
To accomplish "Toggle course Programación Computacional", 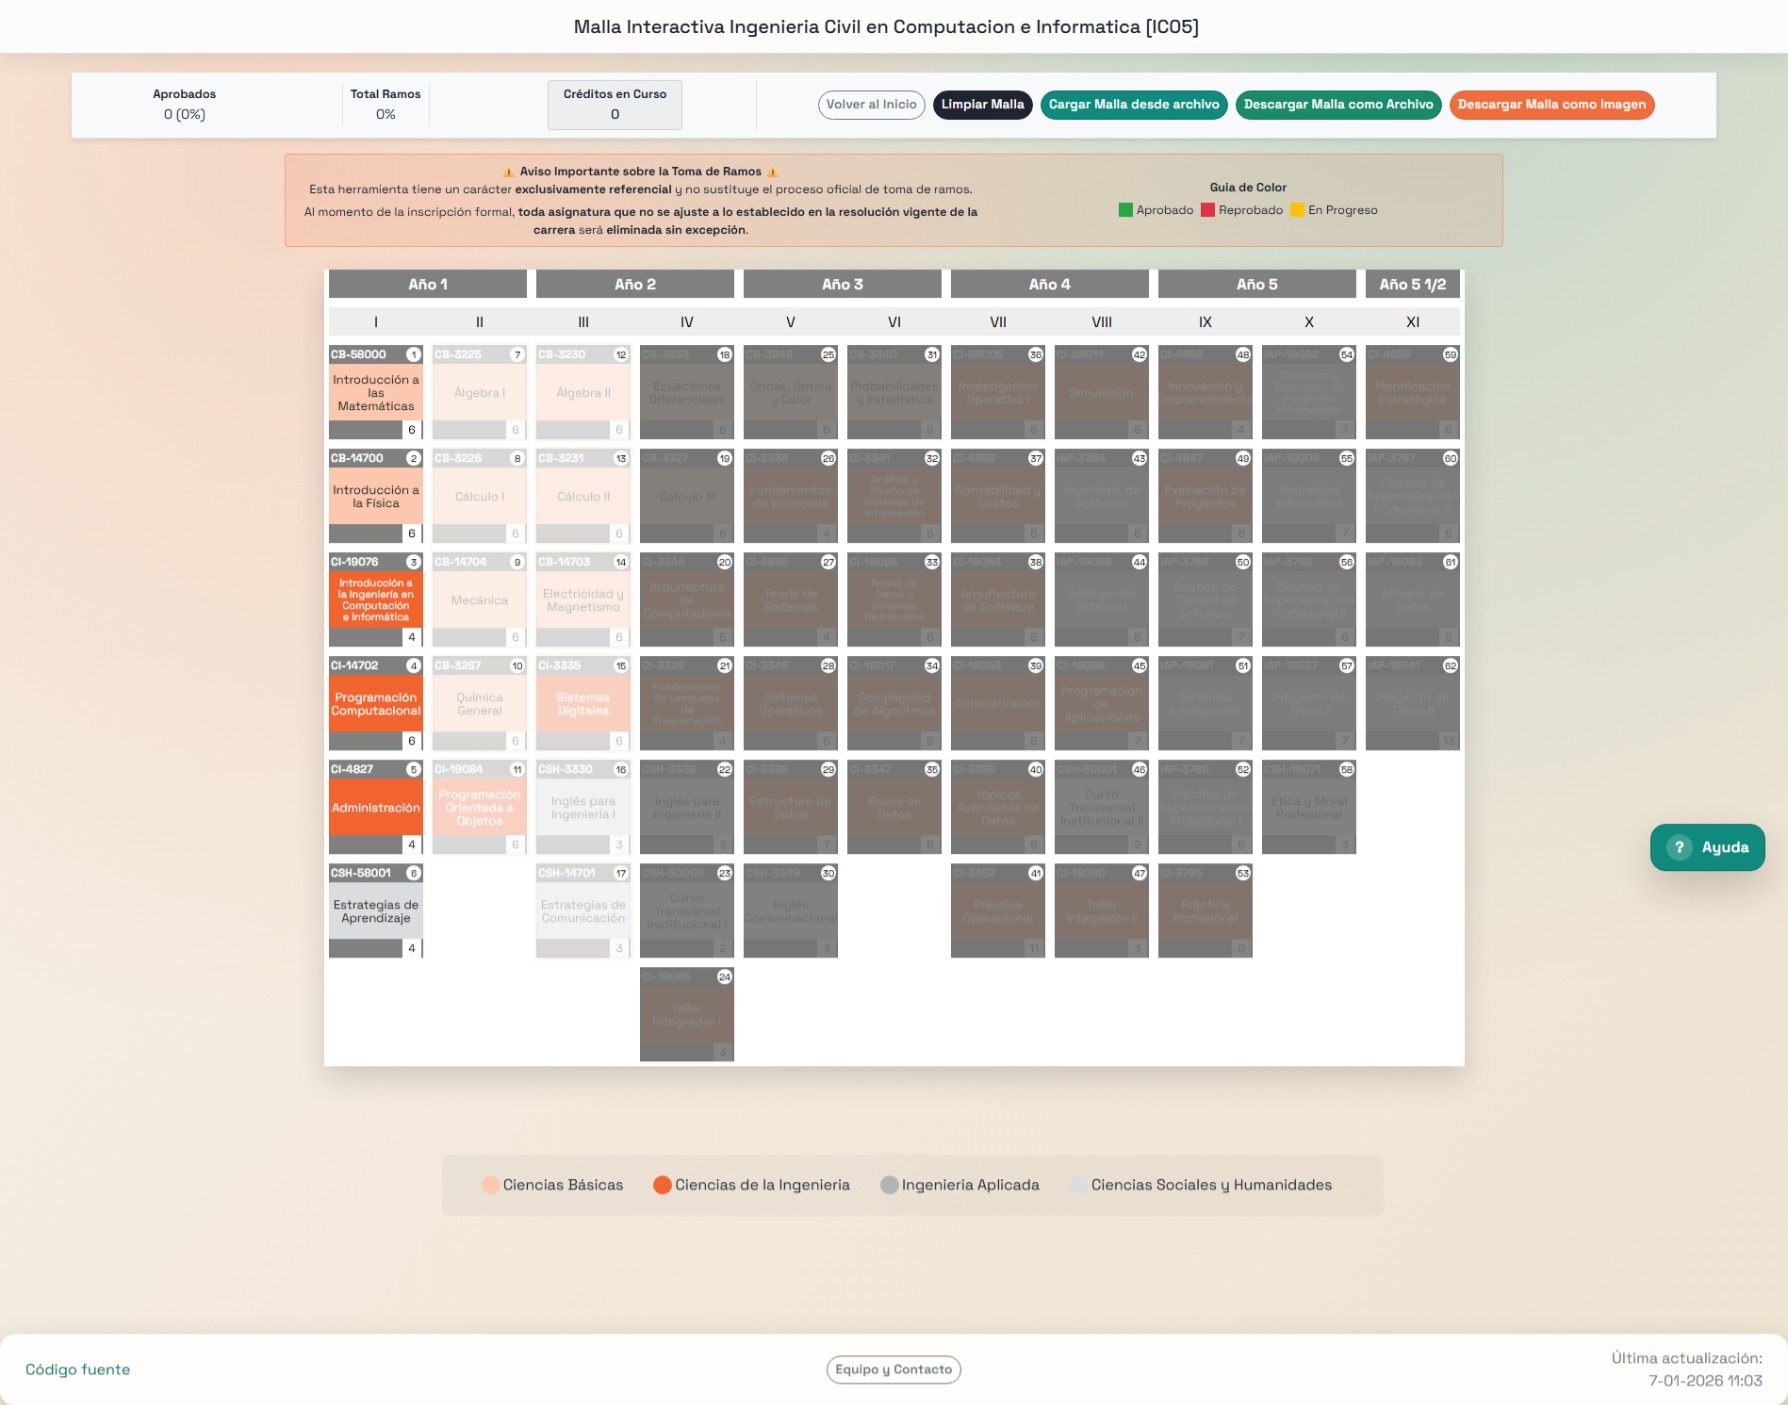I will (x=376, y=704).
